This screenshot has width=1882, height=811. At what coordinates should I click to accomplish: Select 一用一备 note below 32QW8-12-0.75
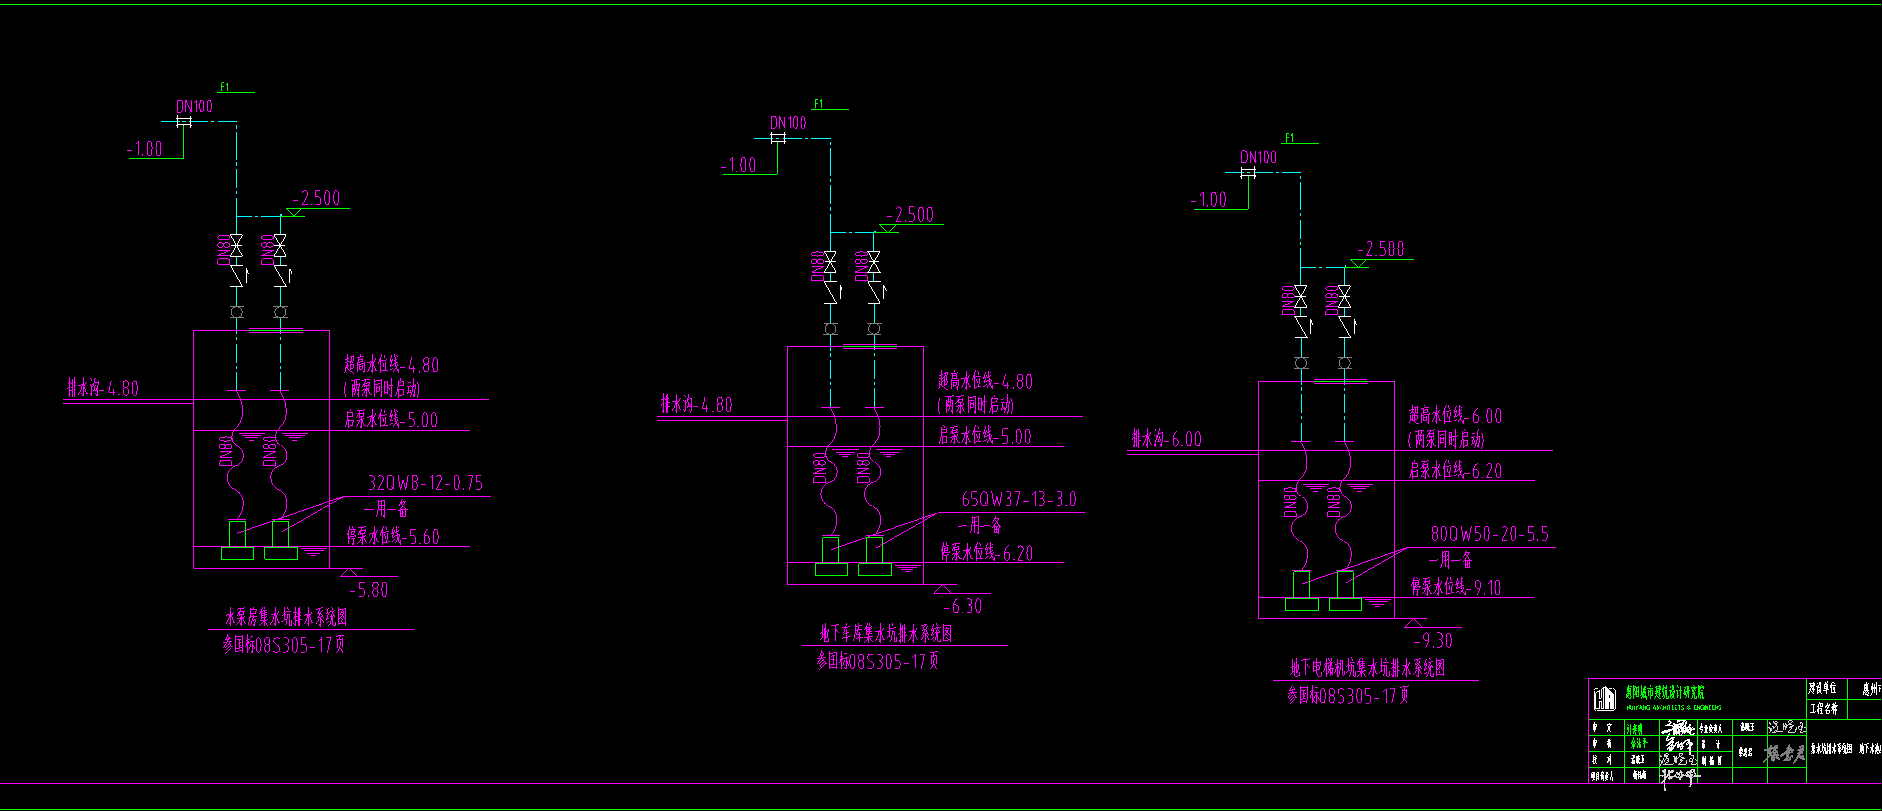pos(386,510)
